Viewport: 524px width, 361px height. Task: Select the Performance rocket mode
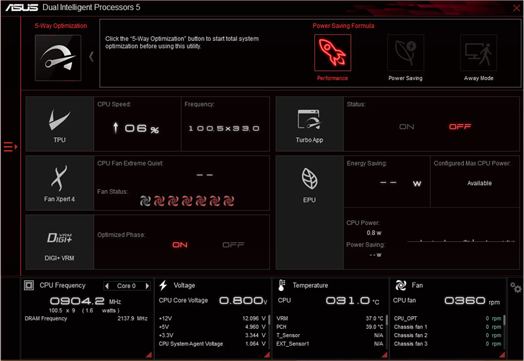click(333, 52)
